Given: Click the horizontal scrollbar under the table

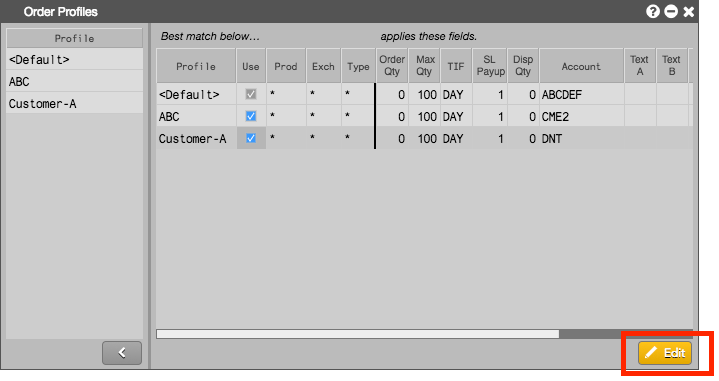Looking at the screenshot, I should click(358, 334).
